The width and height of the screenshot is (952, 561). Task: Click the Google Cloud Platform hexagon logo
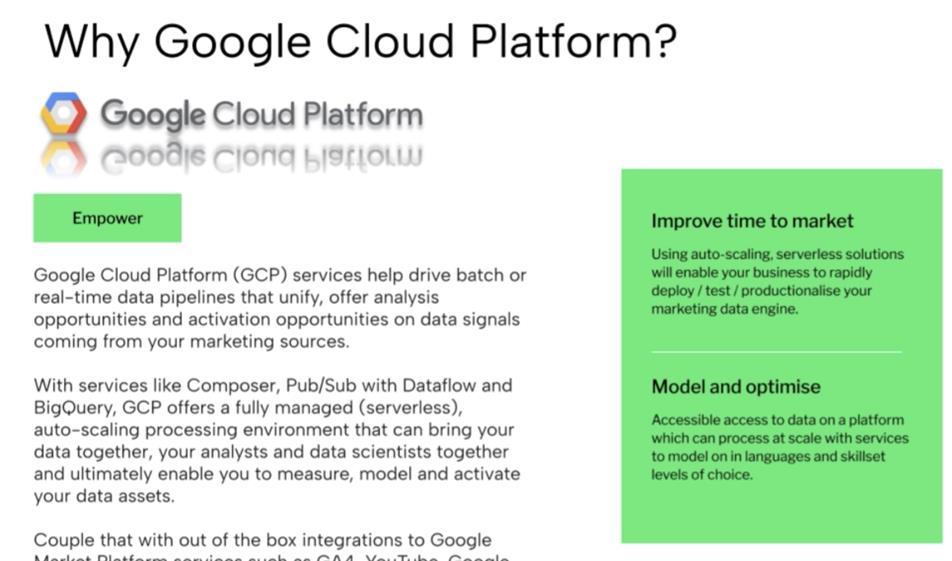[x=63, y=114]
